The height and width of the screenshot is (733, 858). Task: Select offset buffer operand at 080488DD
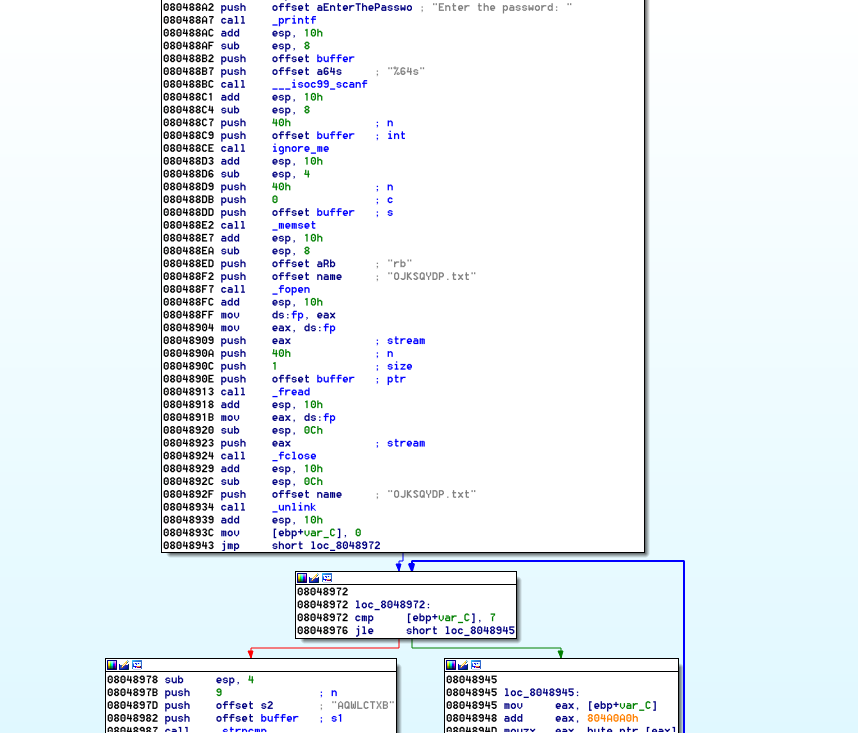tap(313, 212)
